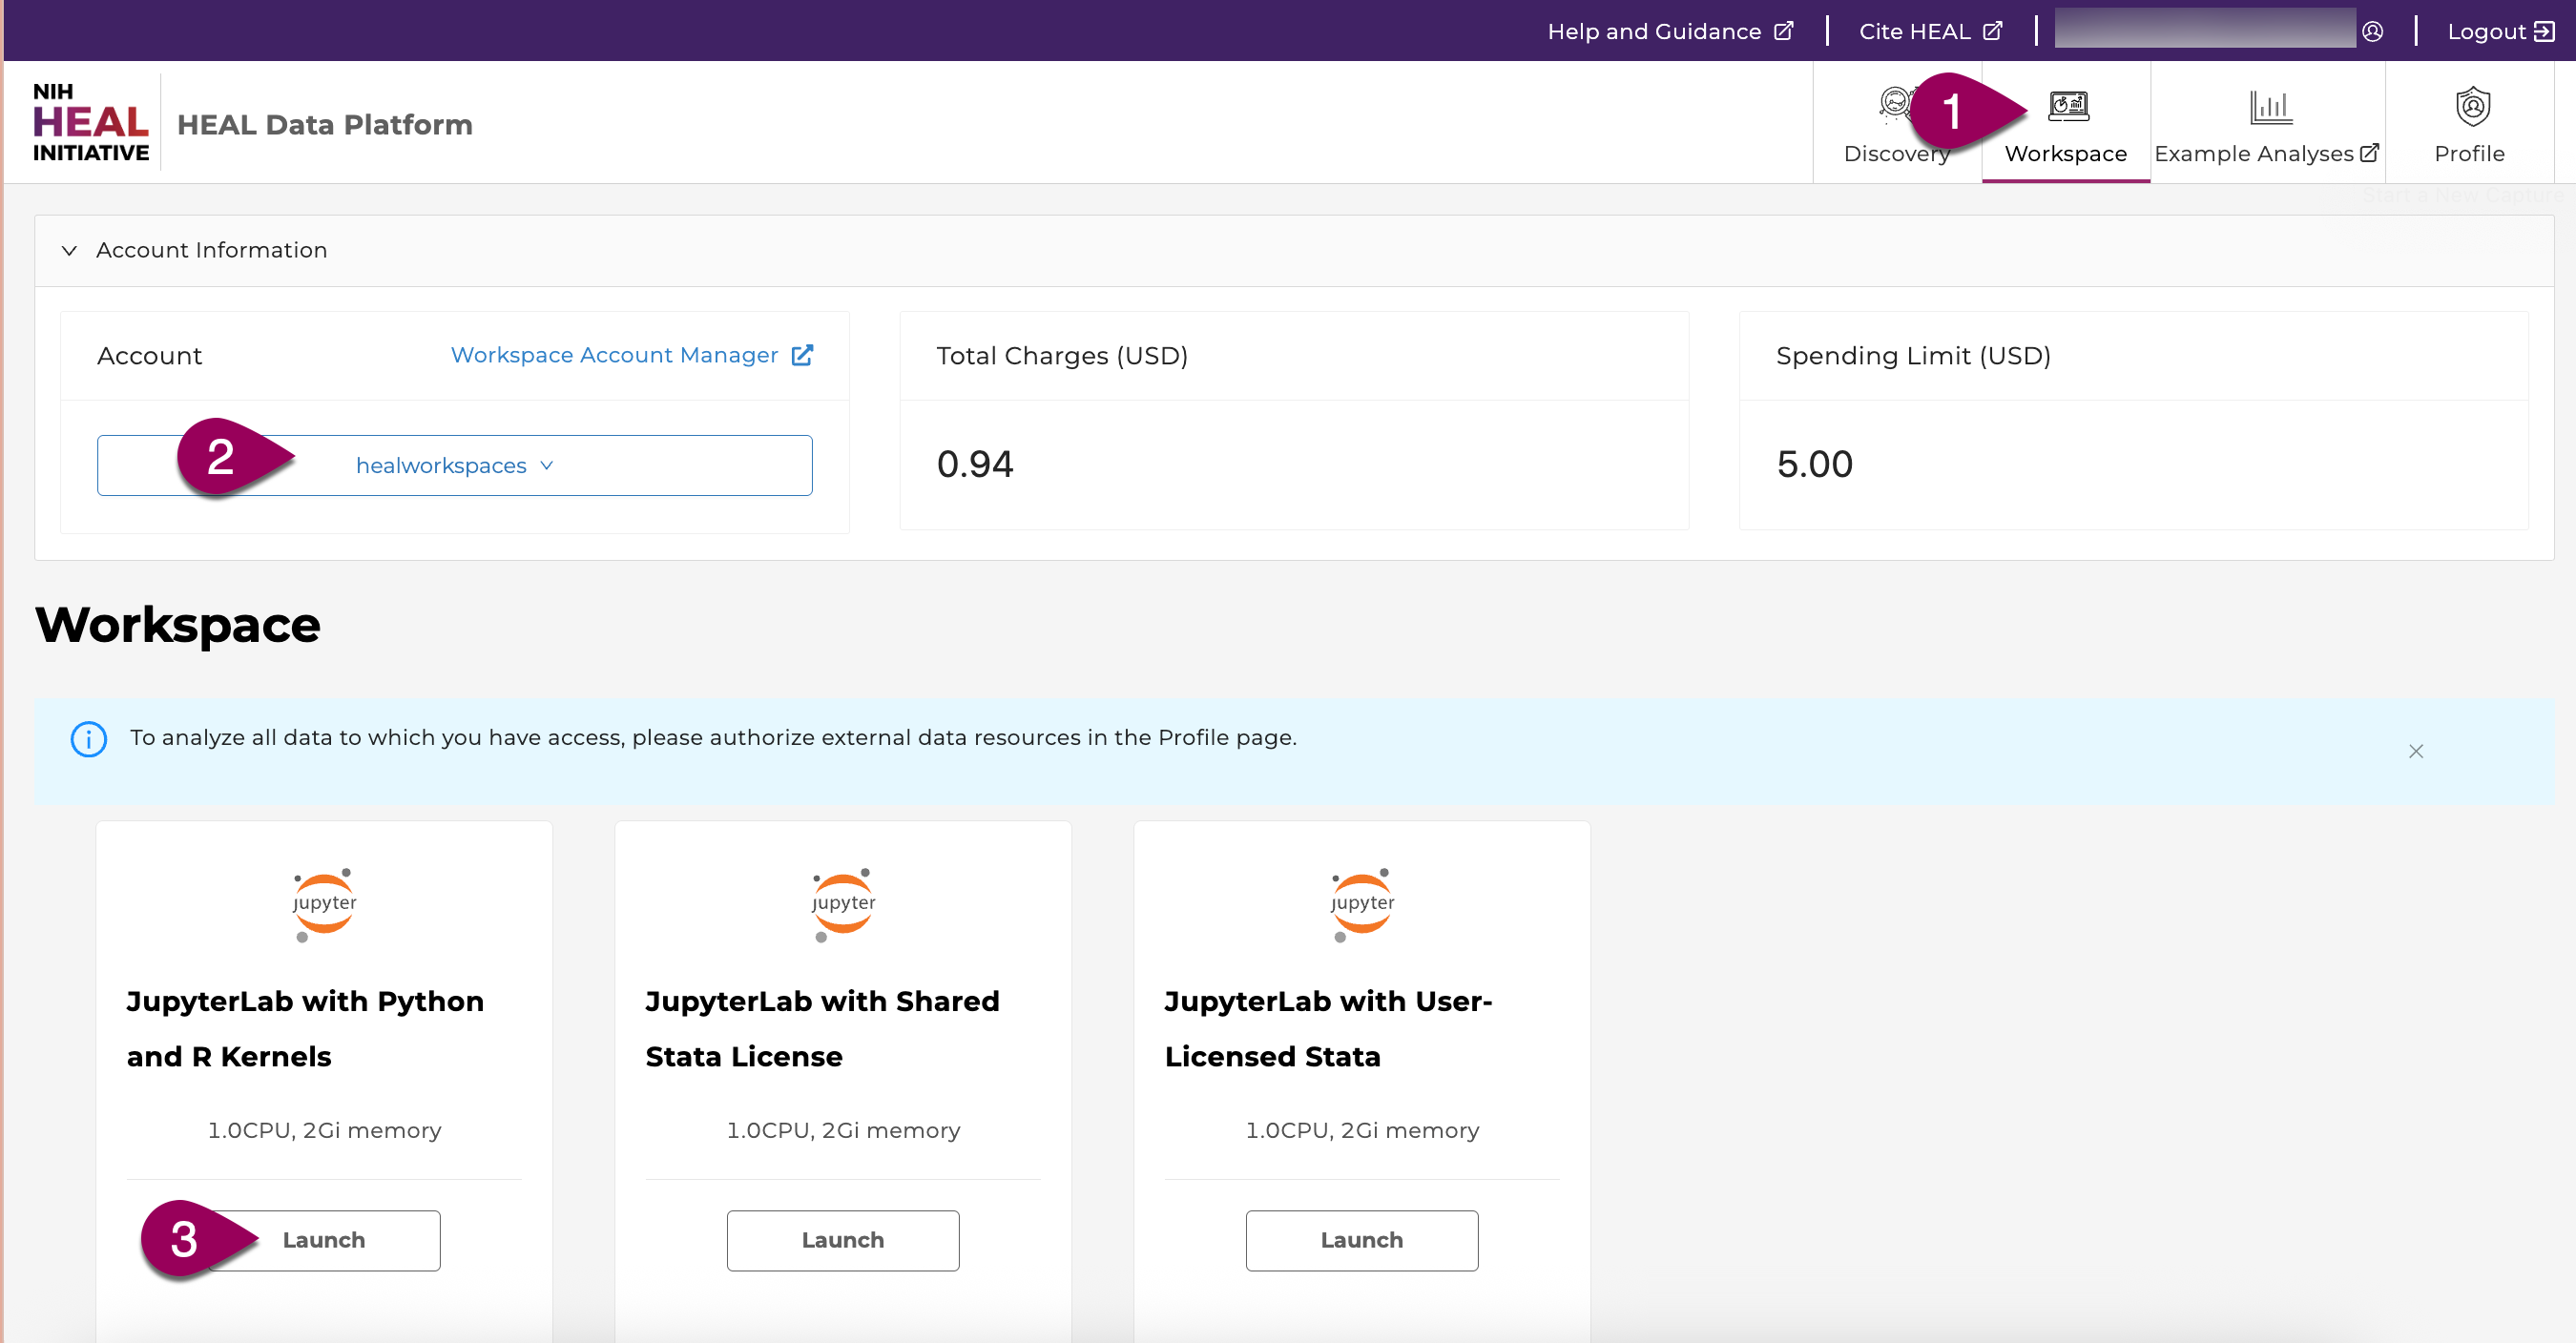
Task: Click the info icon in the blue notice
Action: pyautogui.click(x=89, y=739)
